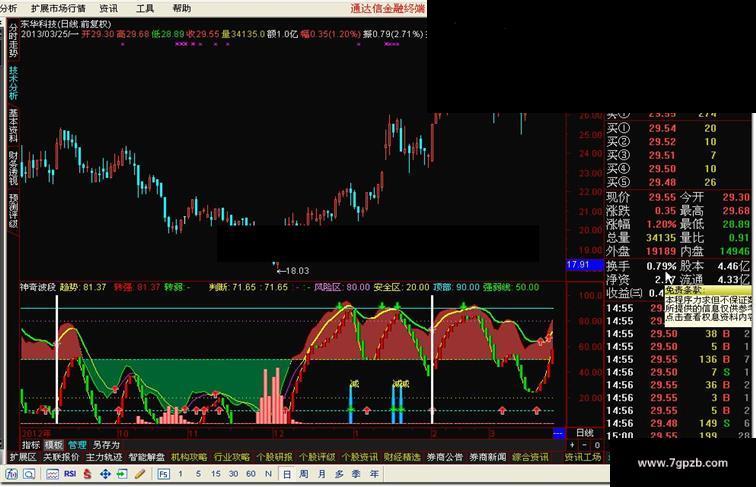Select the pencil drawing tool icon
Image resolution: width=756 pixels, height=487 pixels.
point(140,474)
